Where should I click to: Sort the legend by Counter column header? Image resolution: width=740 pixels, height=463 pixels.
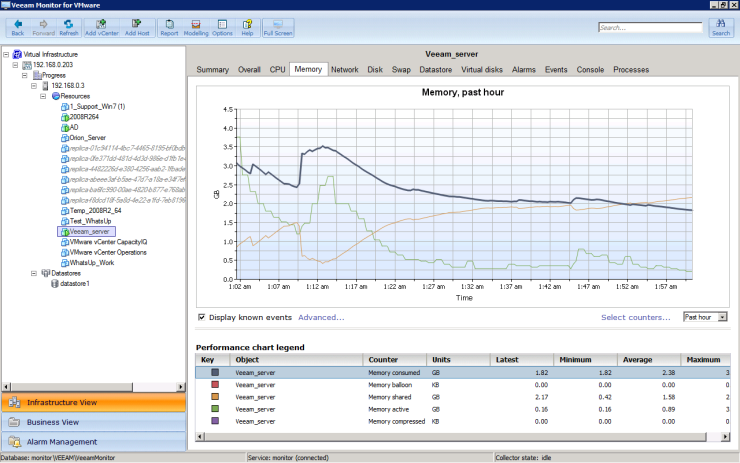[395, 360]
